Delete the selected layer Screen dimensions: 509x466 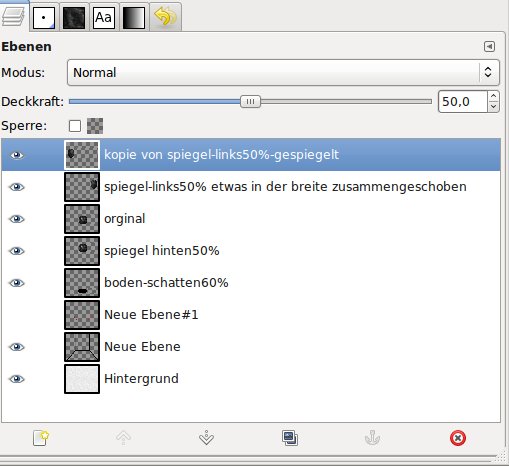(x=458, y=438)
